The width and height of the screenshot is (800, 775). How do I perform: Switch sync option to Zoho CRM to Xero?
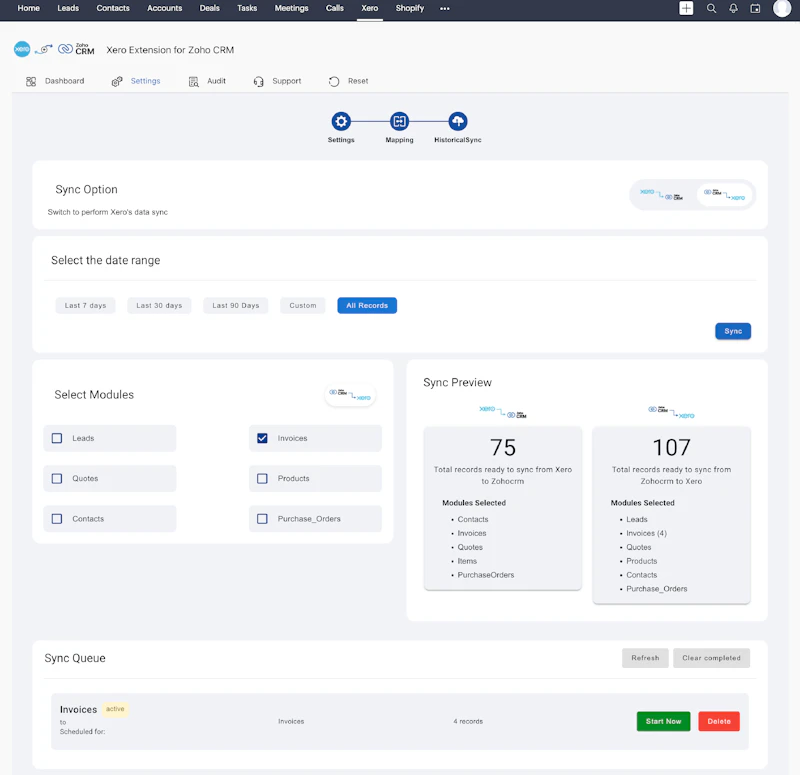click(724, 194)
